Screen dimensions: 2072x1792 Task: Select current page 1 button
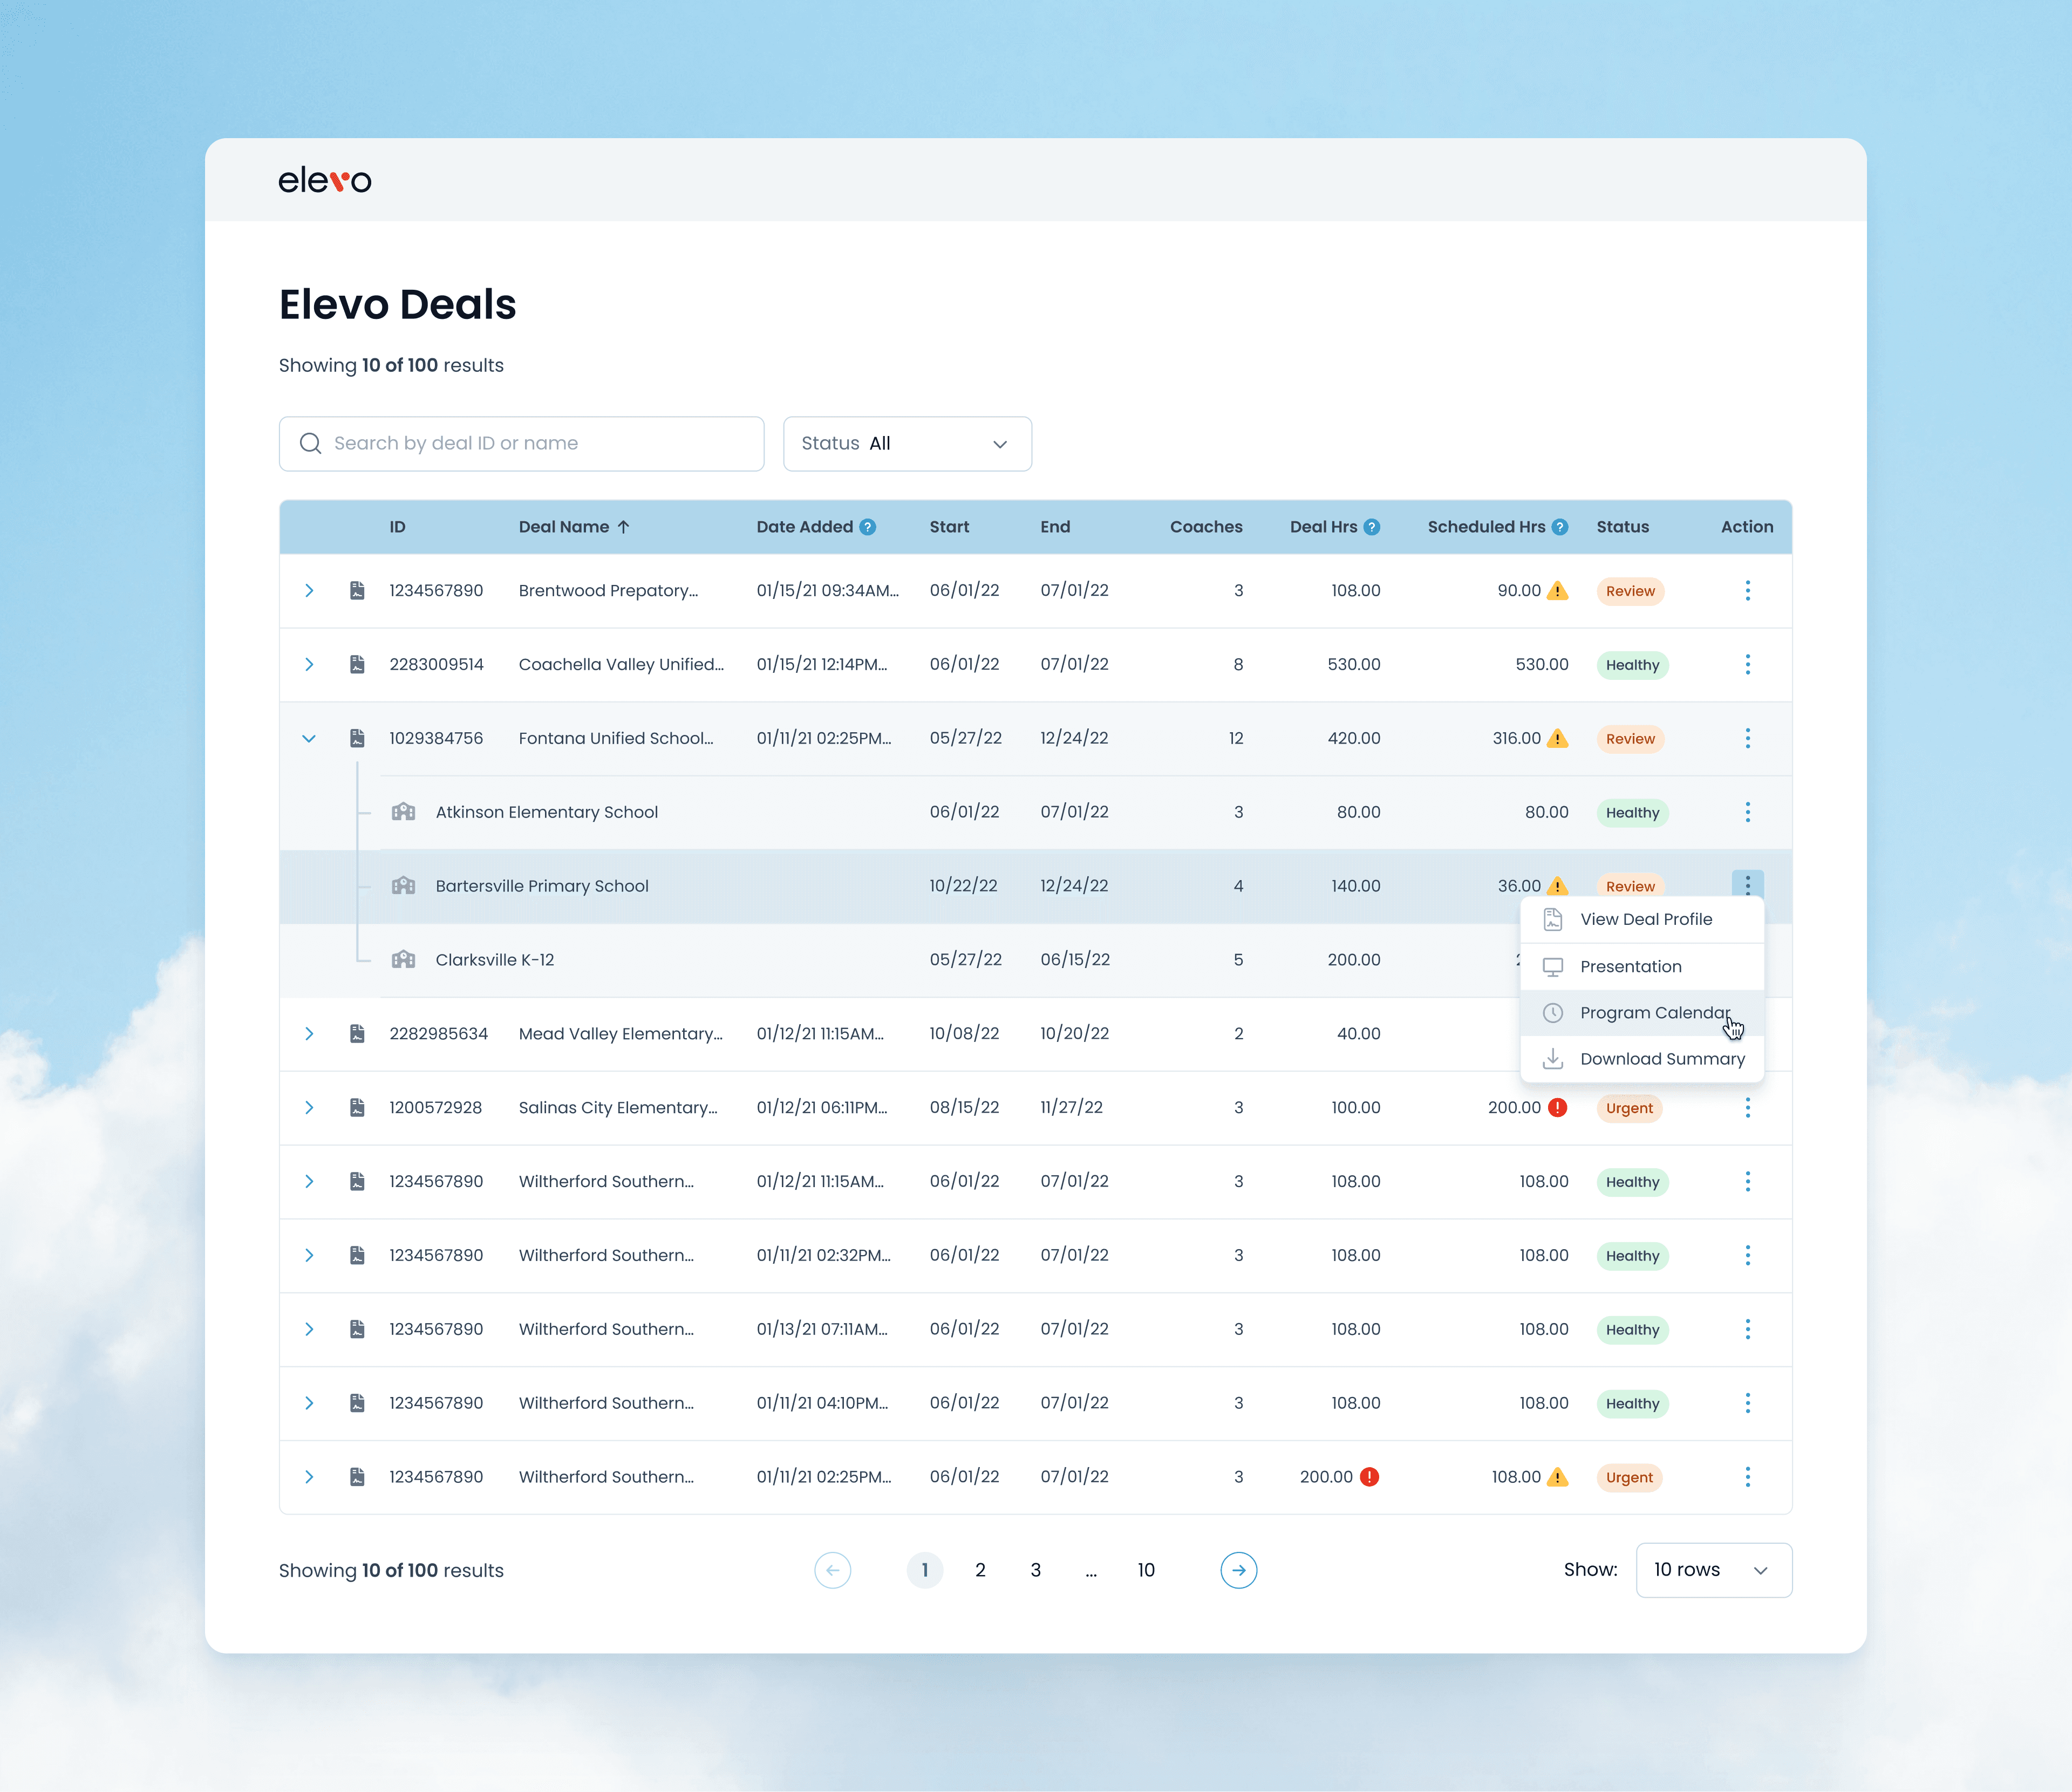pyautogui.click(x=925, y=1570)
